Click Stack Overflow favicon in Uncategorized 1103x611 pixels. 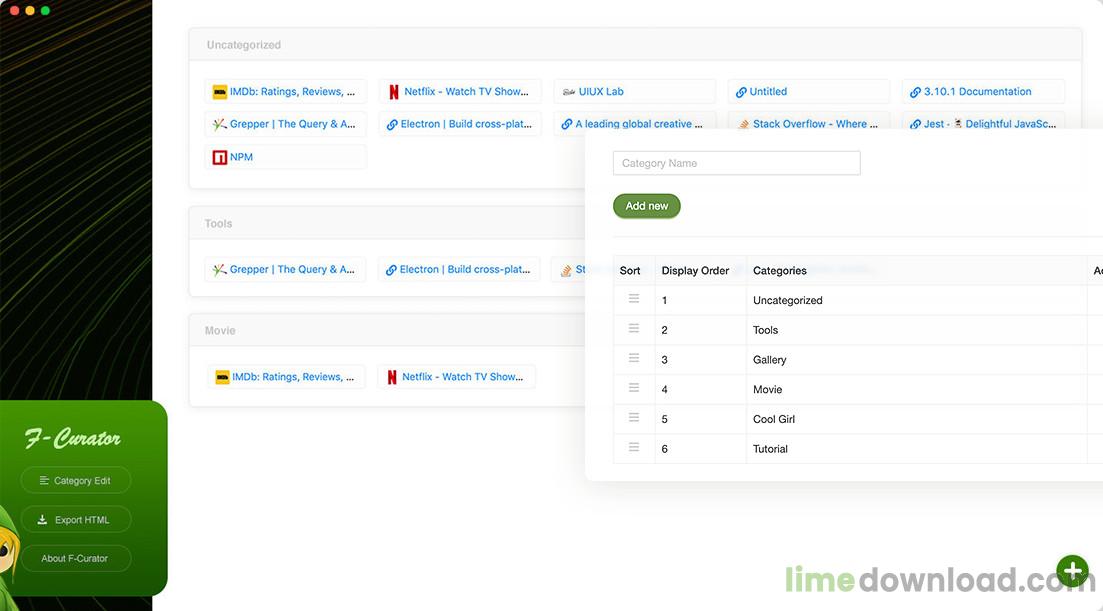tap(744, 124)
